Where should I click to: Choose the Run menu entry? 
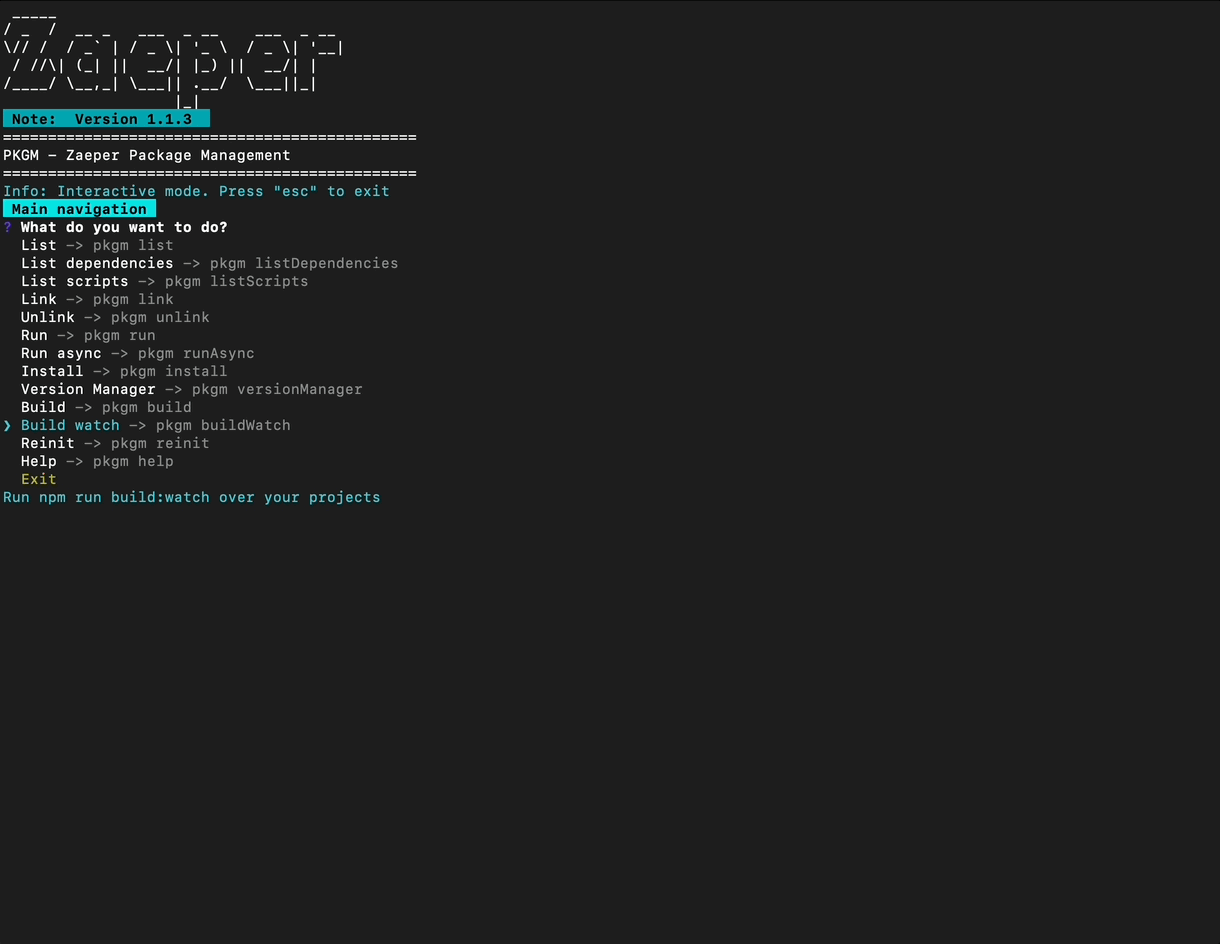tap(34, 335)
